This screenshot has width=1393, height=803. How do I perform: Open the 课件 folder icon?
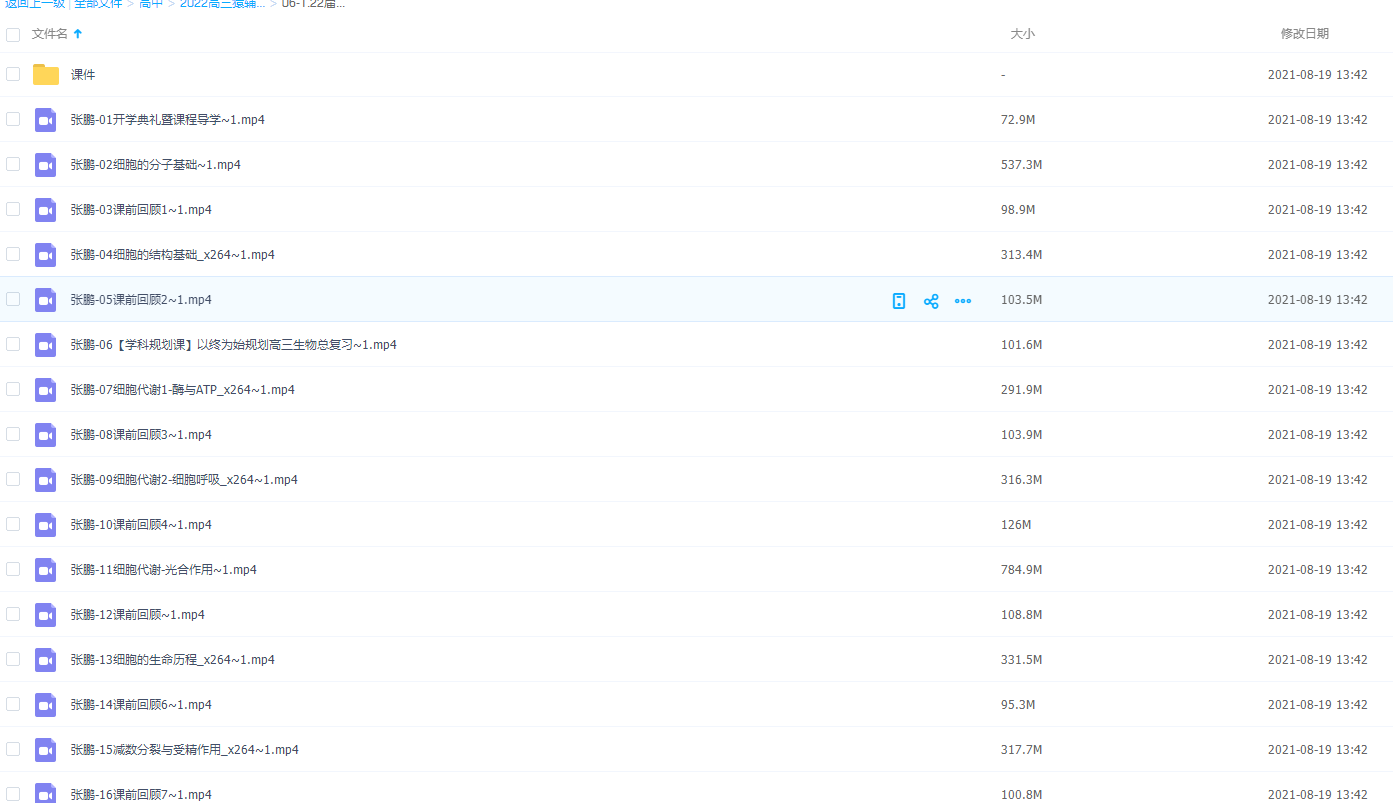46,75
